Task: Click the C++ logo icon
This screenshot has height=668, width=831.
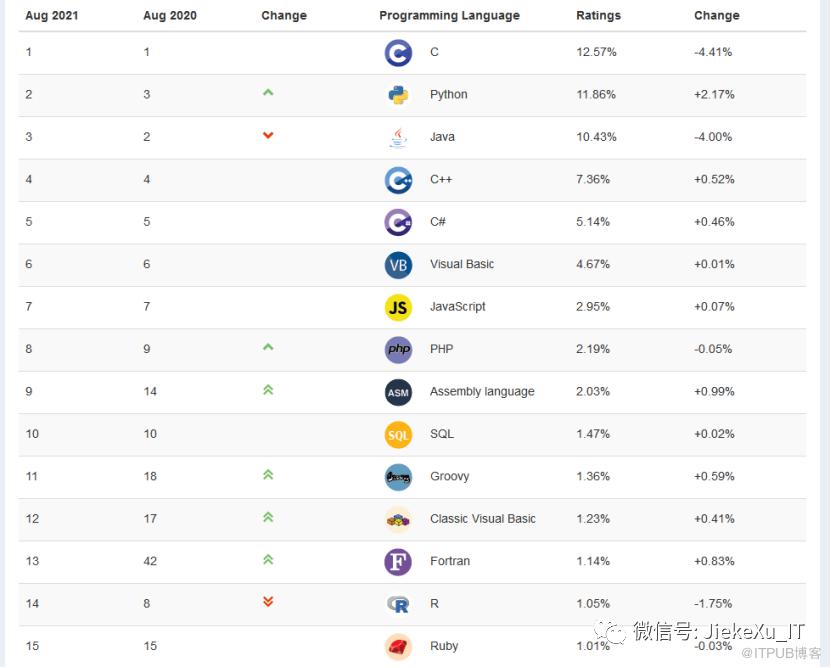Action: [x=398, y=180]
